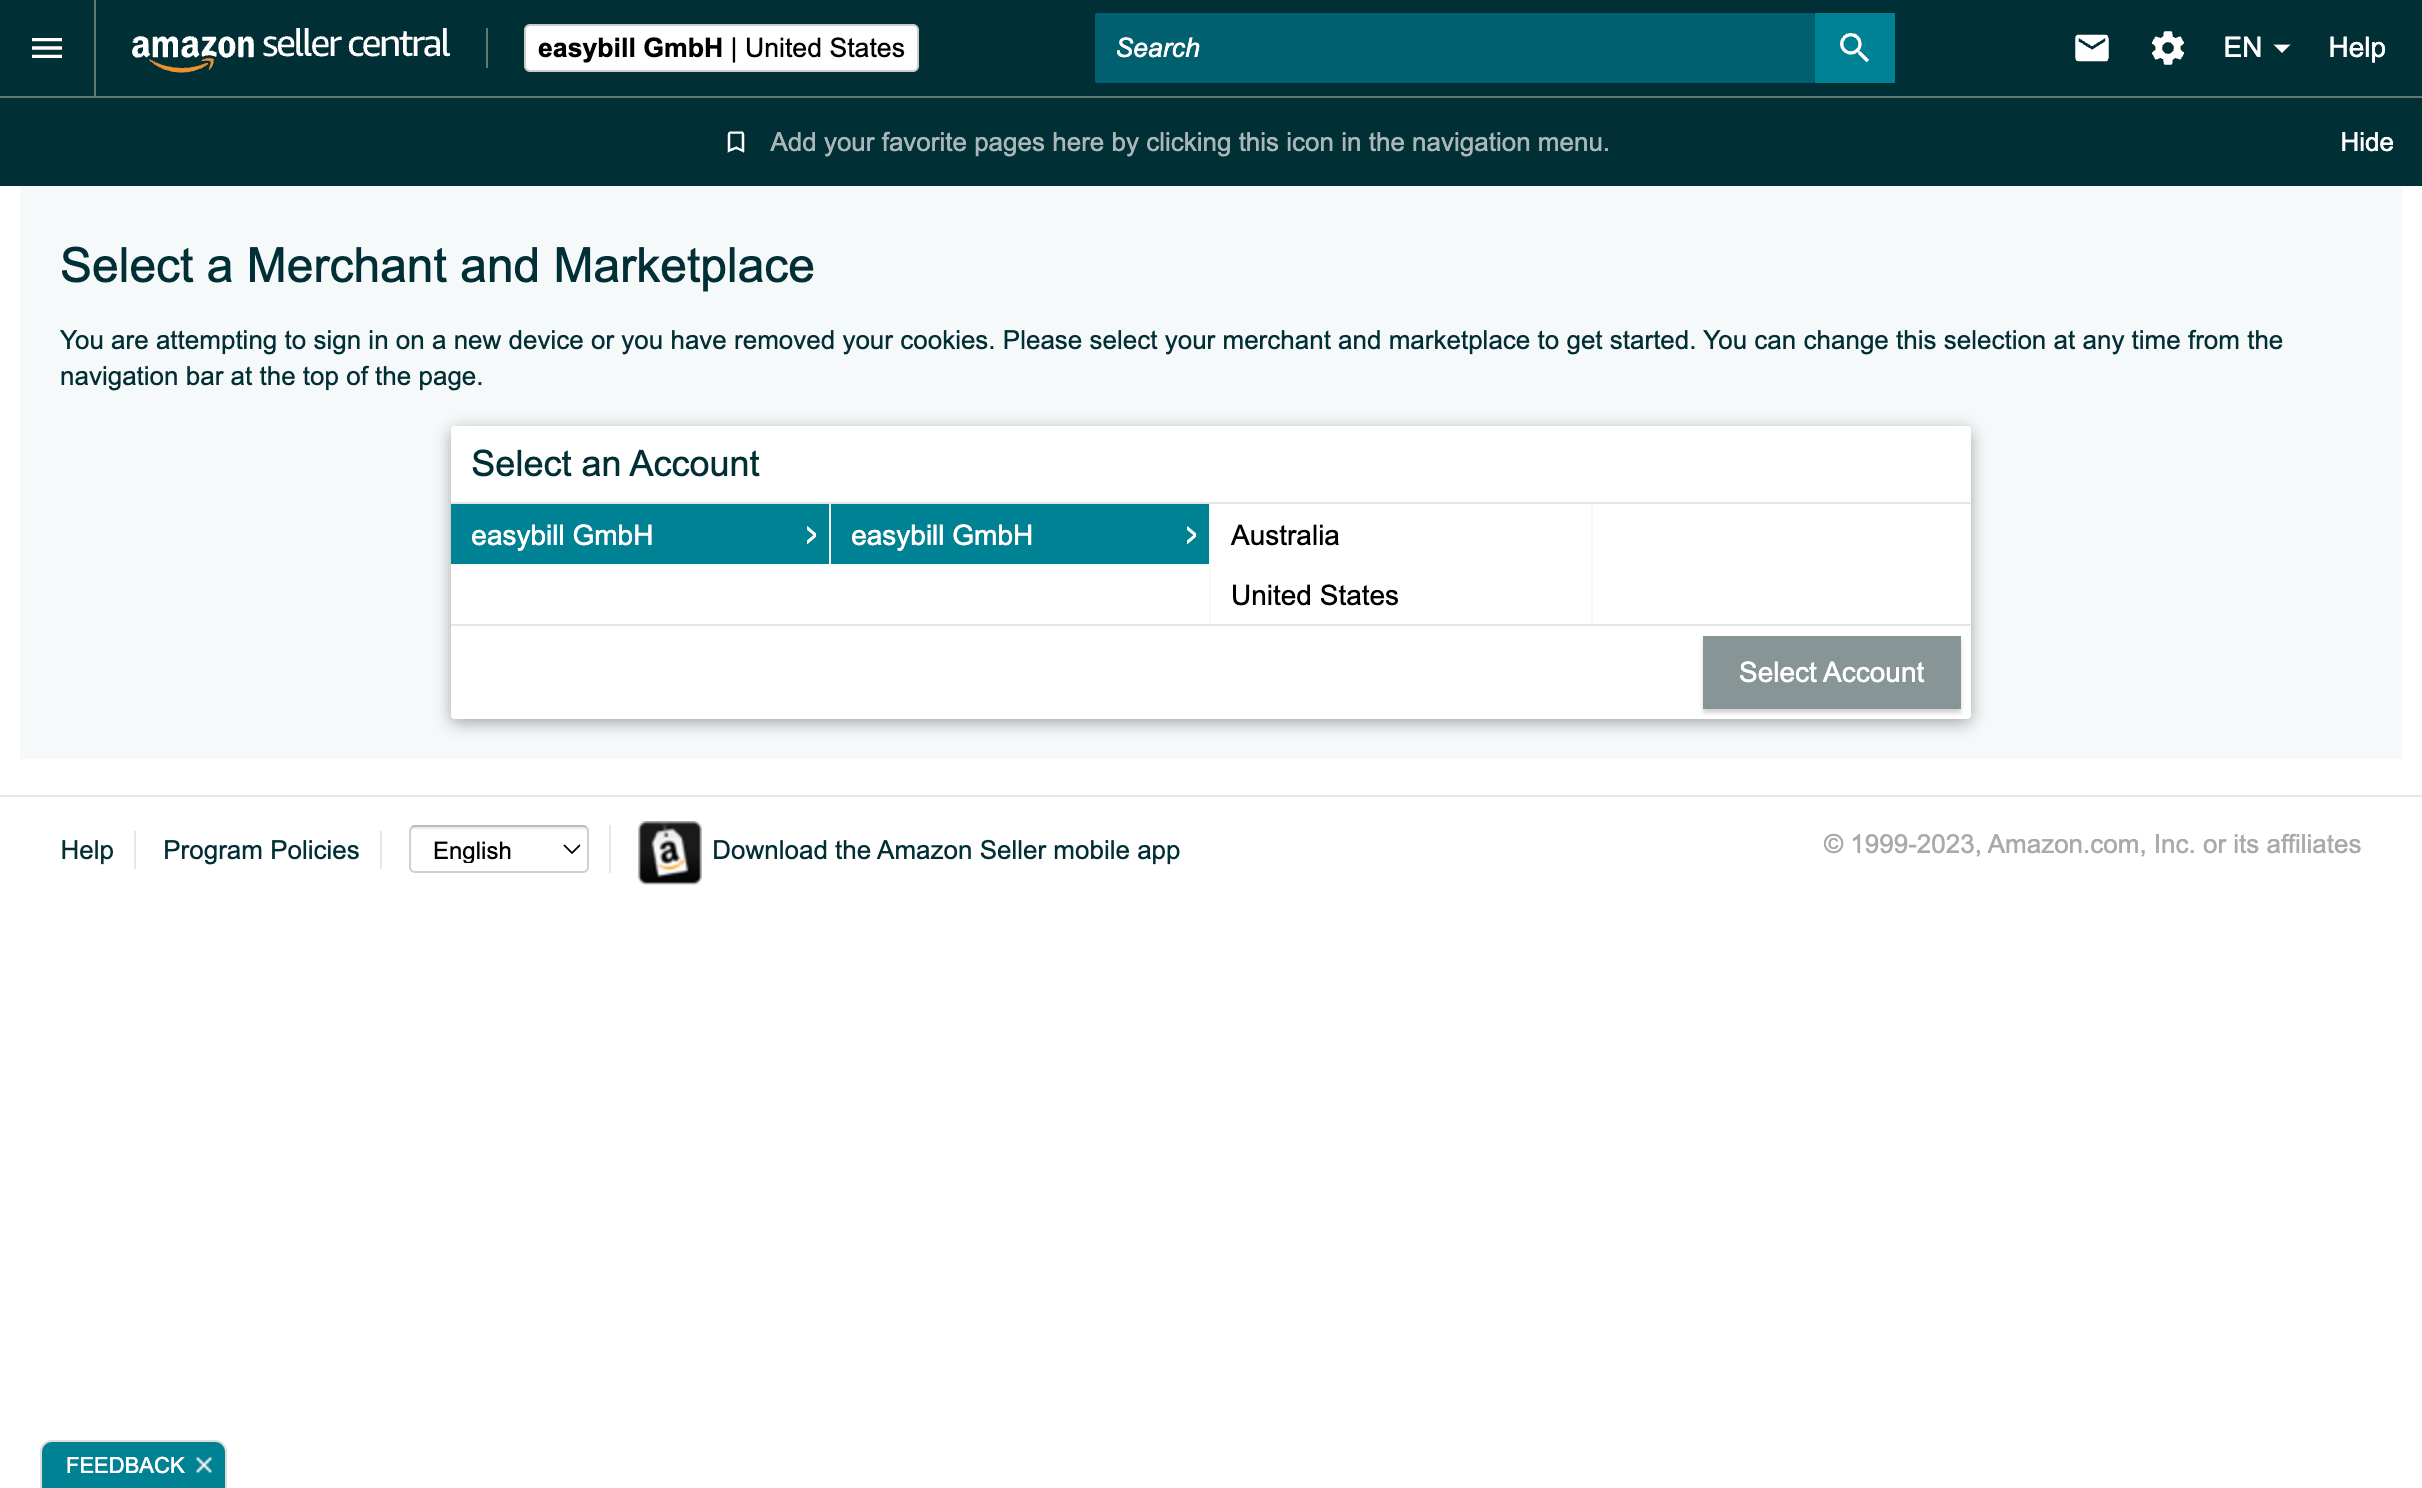The image size is (2422, 1488).
Task: Open settings with the gear icon
Action: (x=2167, y=48)
